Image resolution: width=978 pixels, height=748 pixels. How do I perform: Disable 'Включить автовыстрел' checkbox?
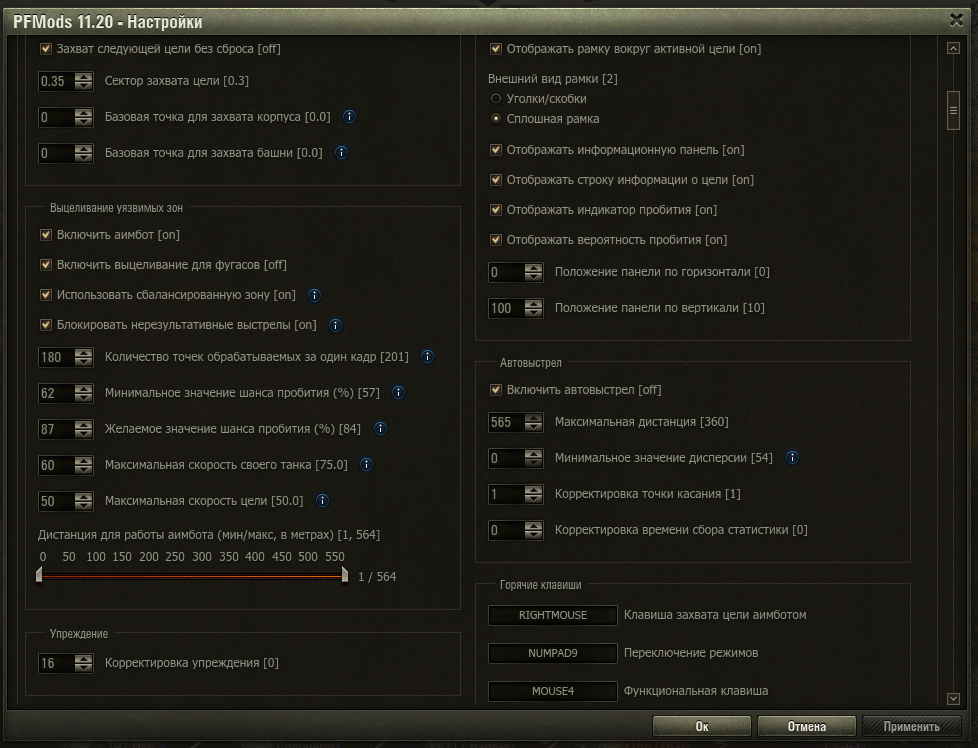point(495,390)
